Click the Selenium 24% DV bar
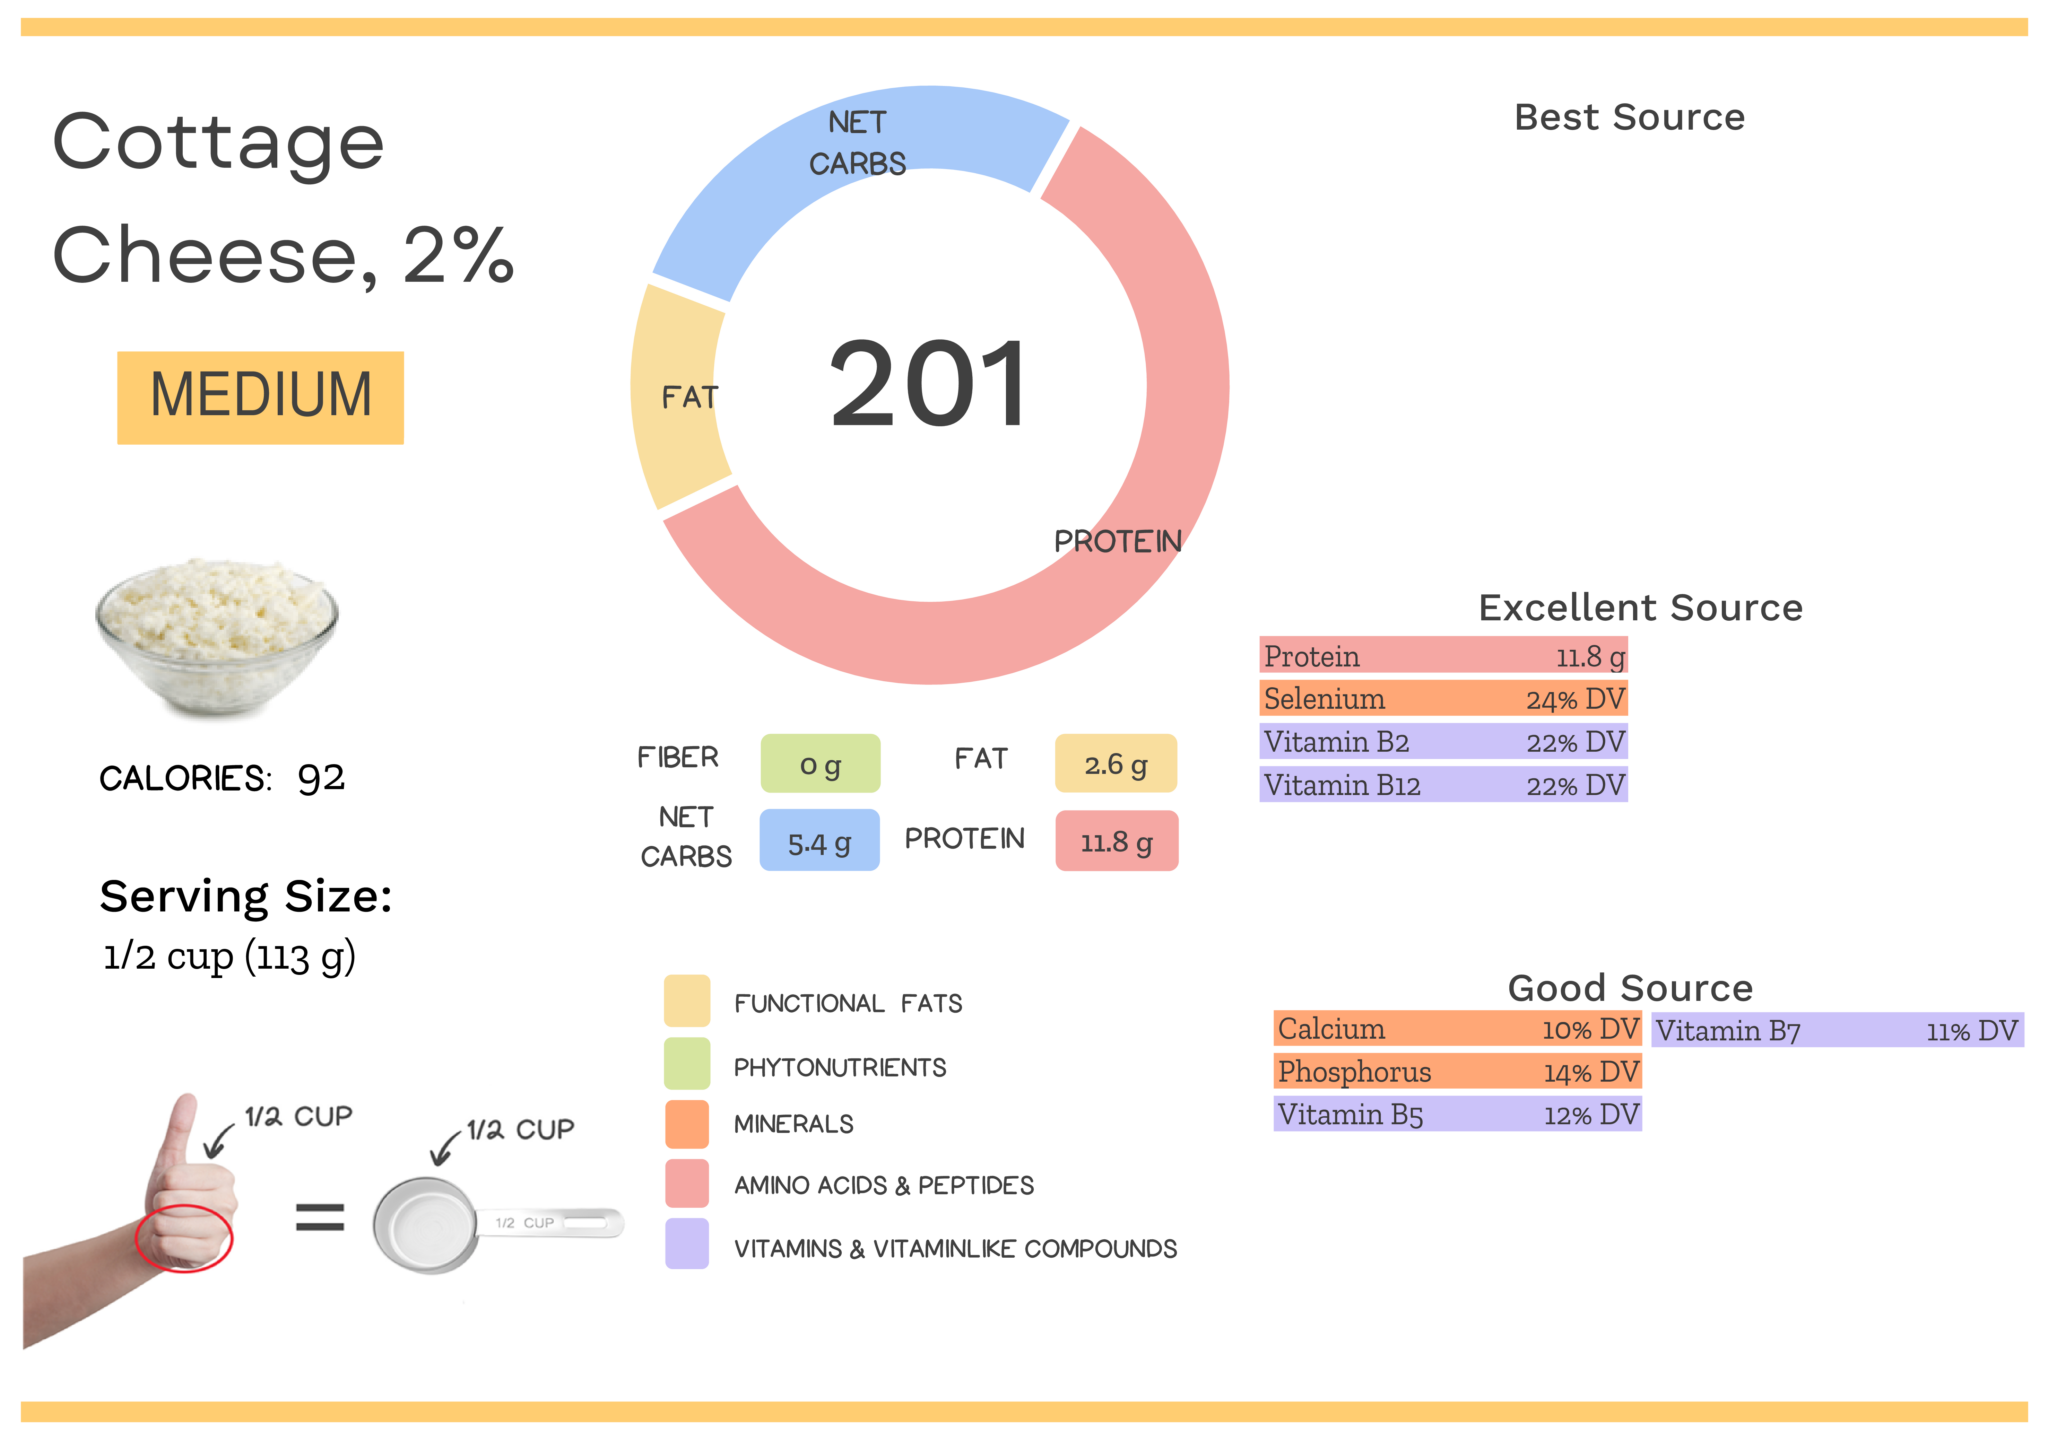The image size is (2048, 1441). coord(1443,698)
